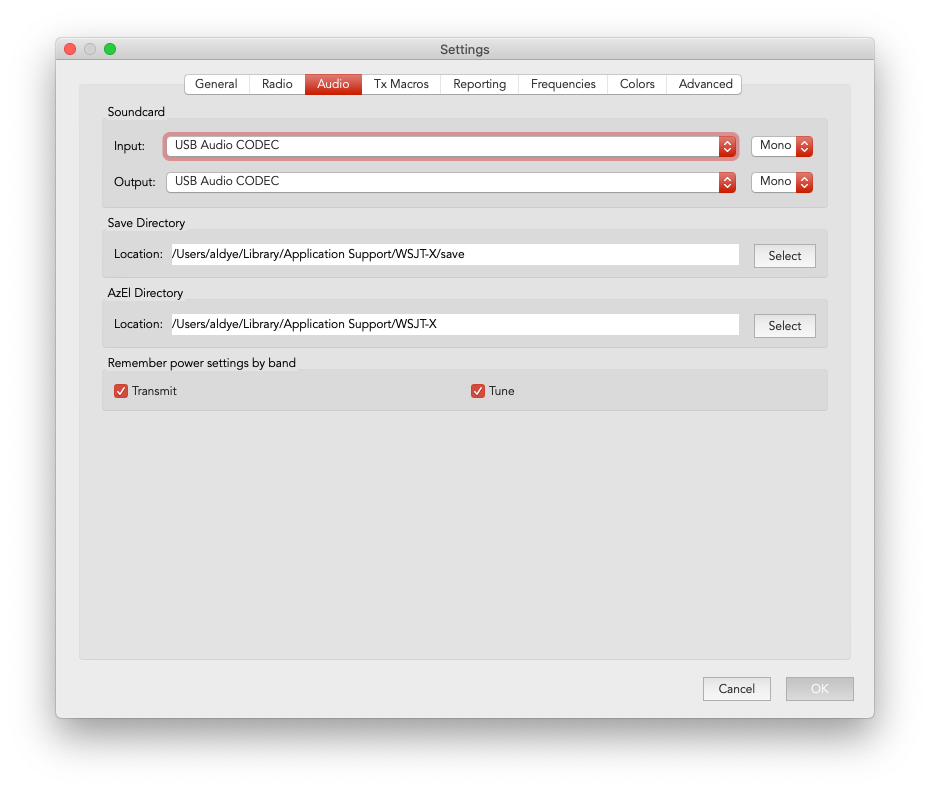Open the Input channel Mono dropdown
Image resolution: width=930 pixels, height=792 pixels.
point(782,146)
